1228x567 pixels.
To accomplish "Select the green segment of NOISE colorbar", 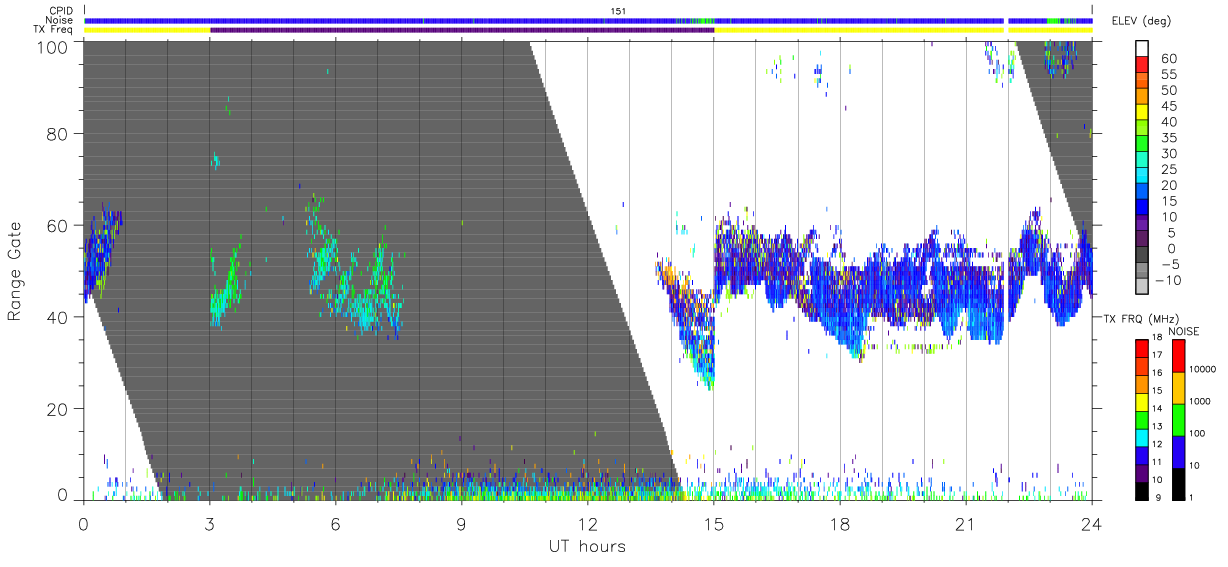I will coord(1178,420).
